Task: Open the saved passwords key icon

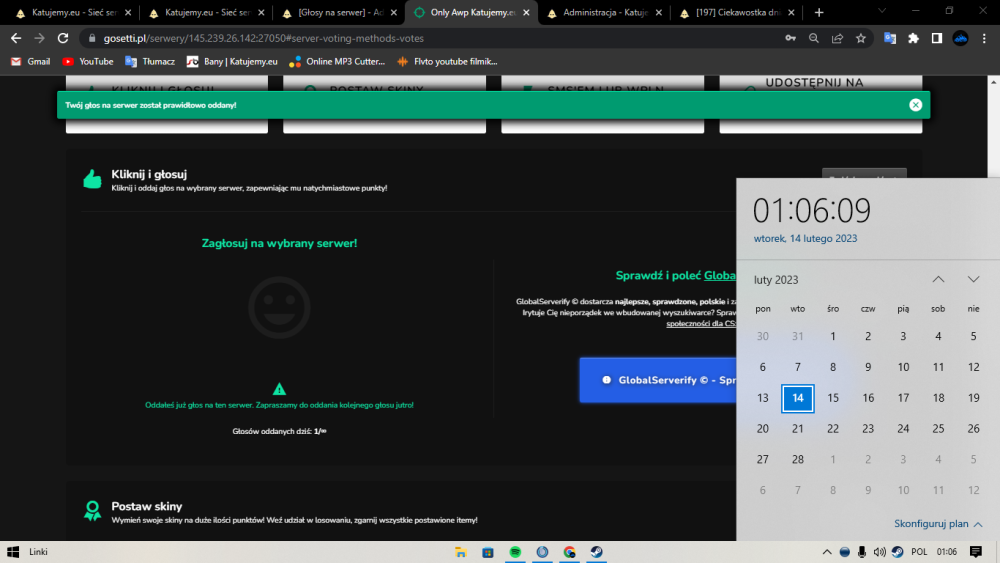Action: (x=790, y=38)
